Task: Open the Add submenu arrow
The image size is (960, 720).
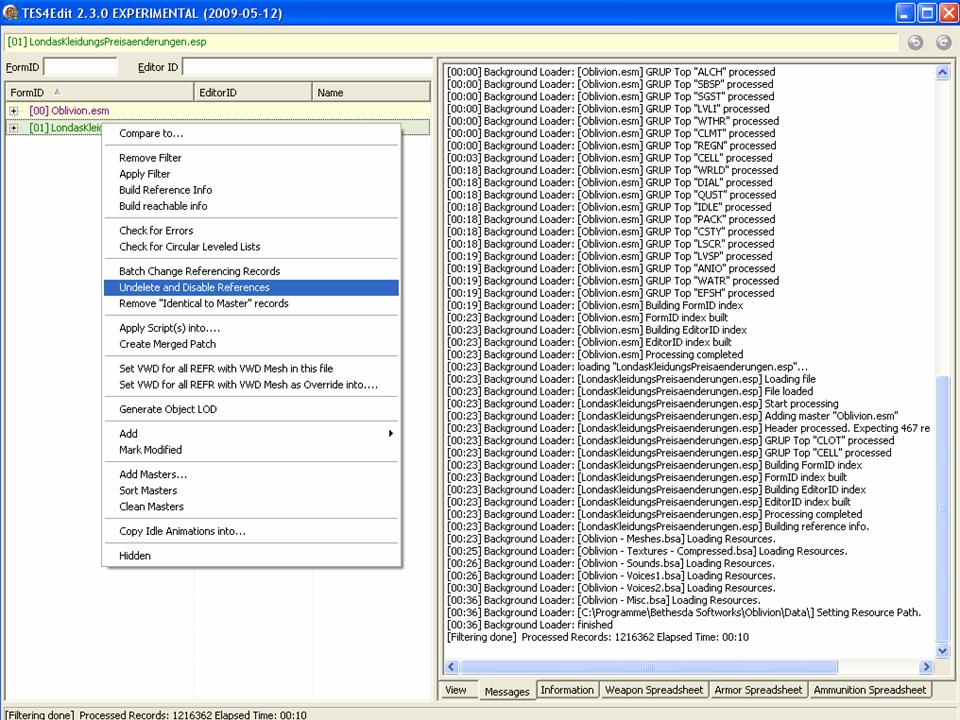Action: 391,433
